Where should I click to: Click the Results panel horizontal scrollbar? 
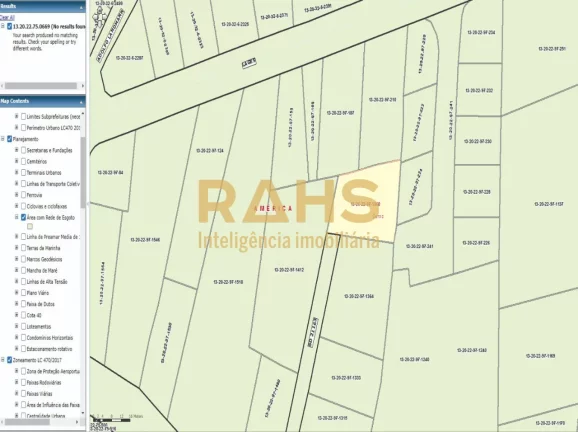coord(41,86)
